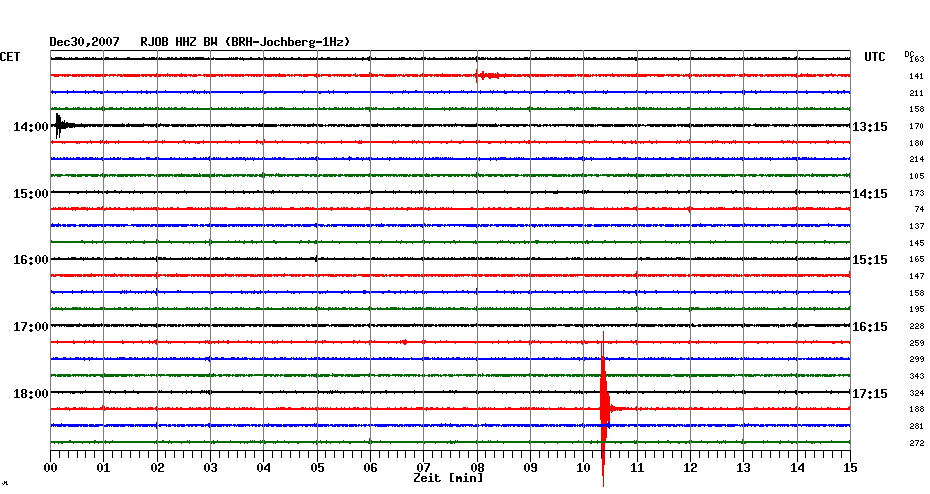Viewport: 930px width, 494px height.
Task: Select the DC value 170
Action: (x=916, y=126)
